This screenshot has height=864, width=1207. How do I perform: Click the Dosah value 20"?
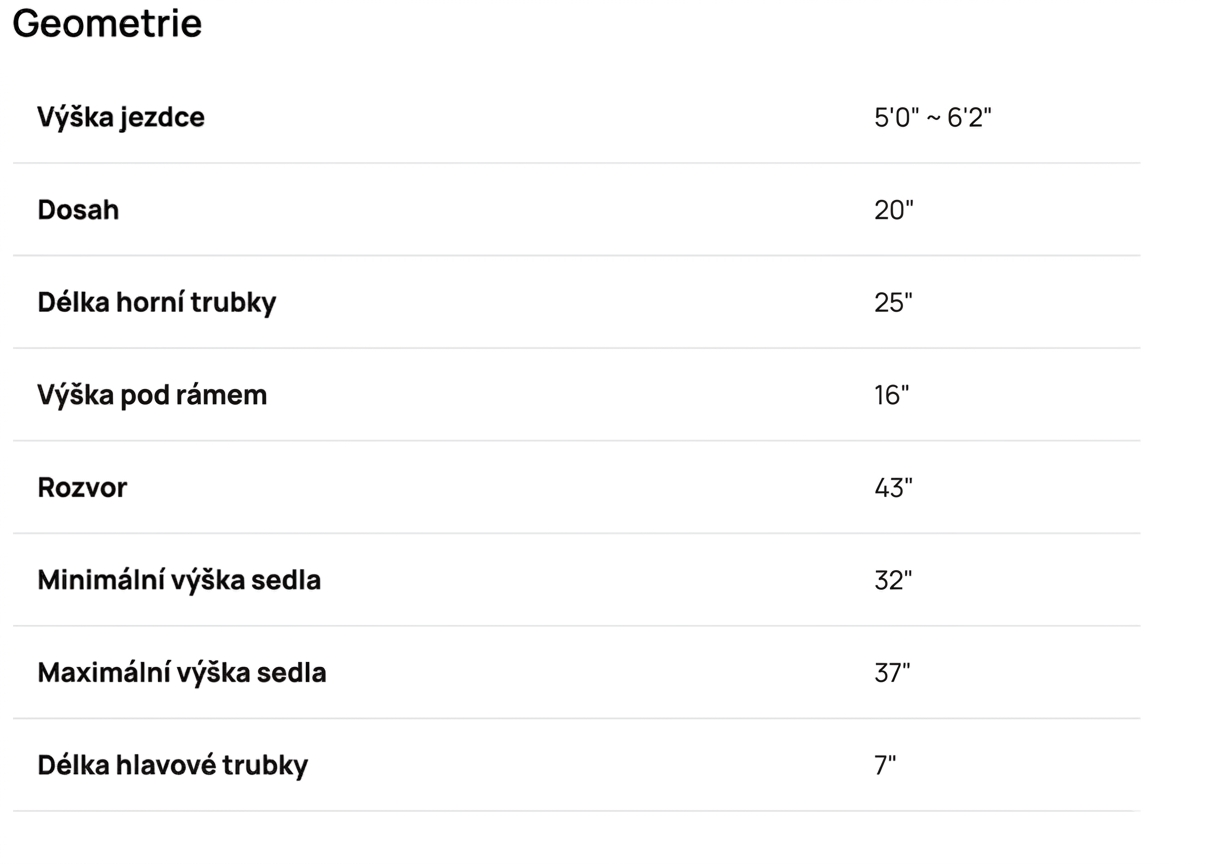click(894, 210)
